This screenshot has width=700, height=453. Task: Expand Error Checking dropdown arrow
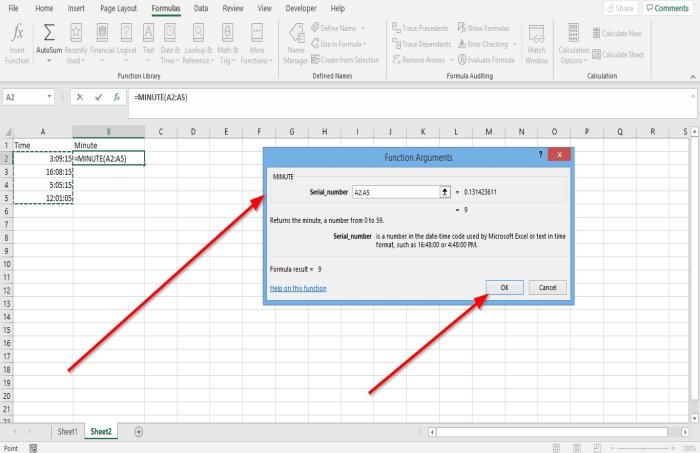pos(514,44)
